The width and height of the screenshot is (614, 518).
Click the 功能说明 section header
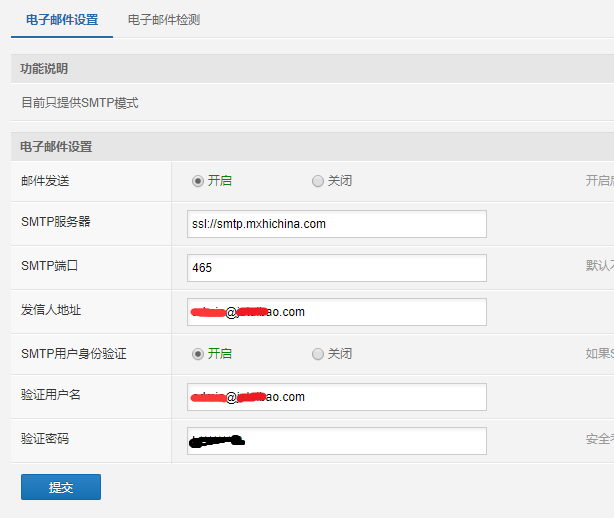(x=45, y=69)
